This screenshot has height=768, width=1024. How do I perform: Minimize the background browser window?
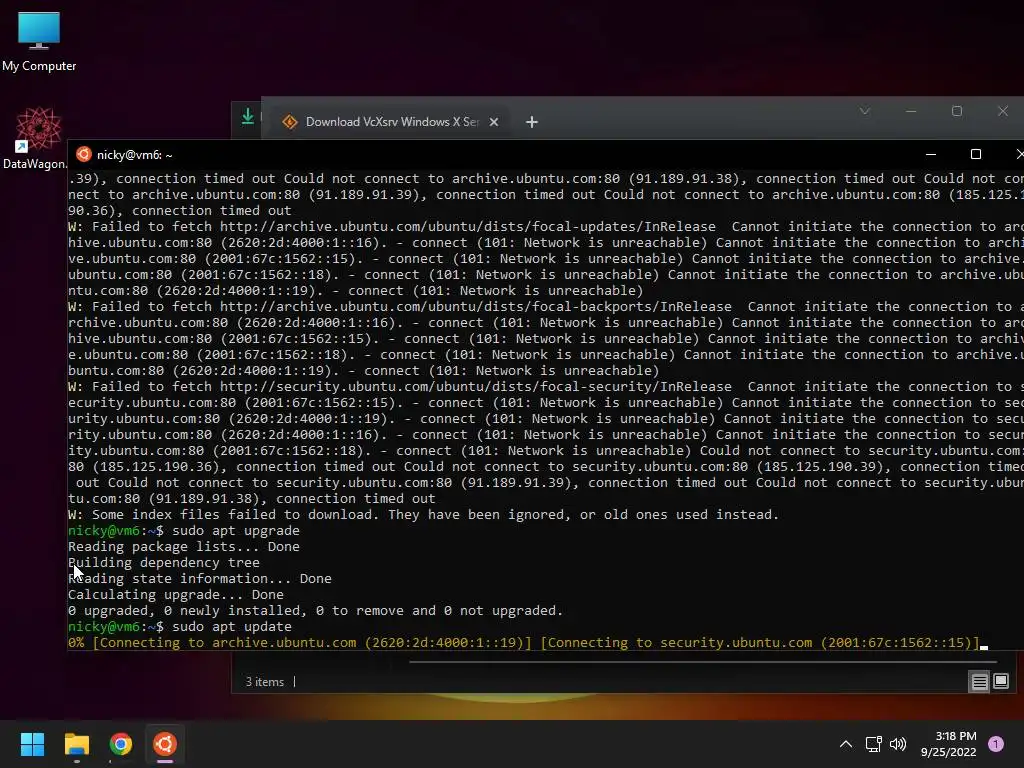[911, 111]
